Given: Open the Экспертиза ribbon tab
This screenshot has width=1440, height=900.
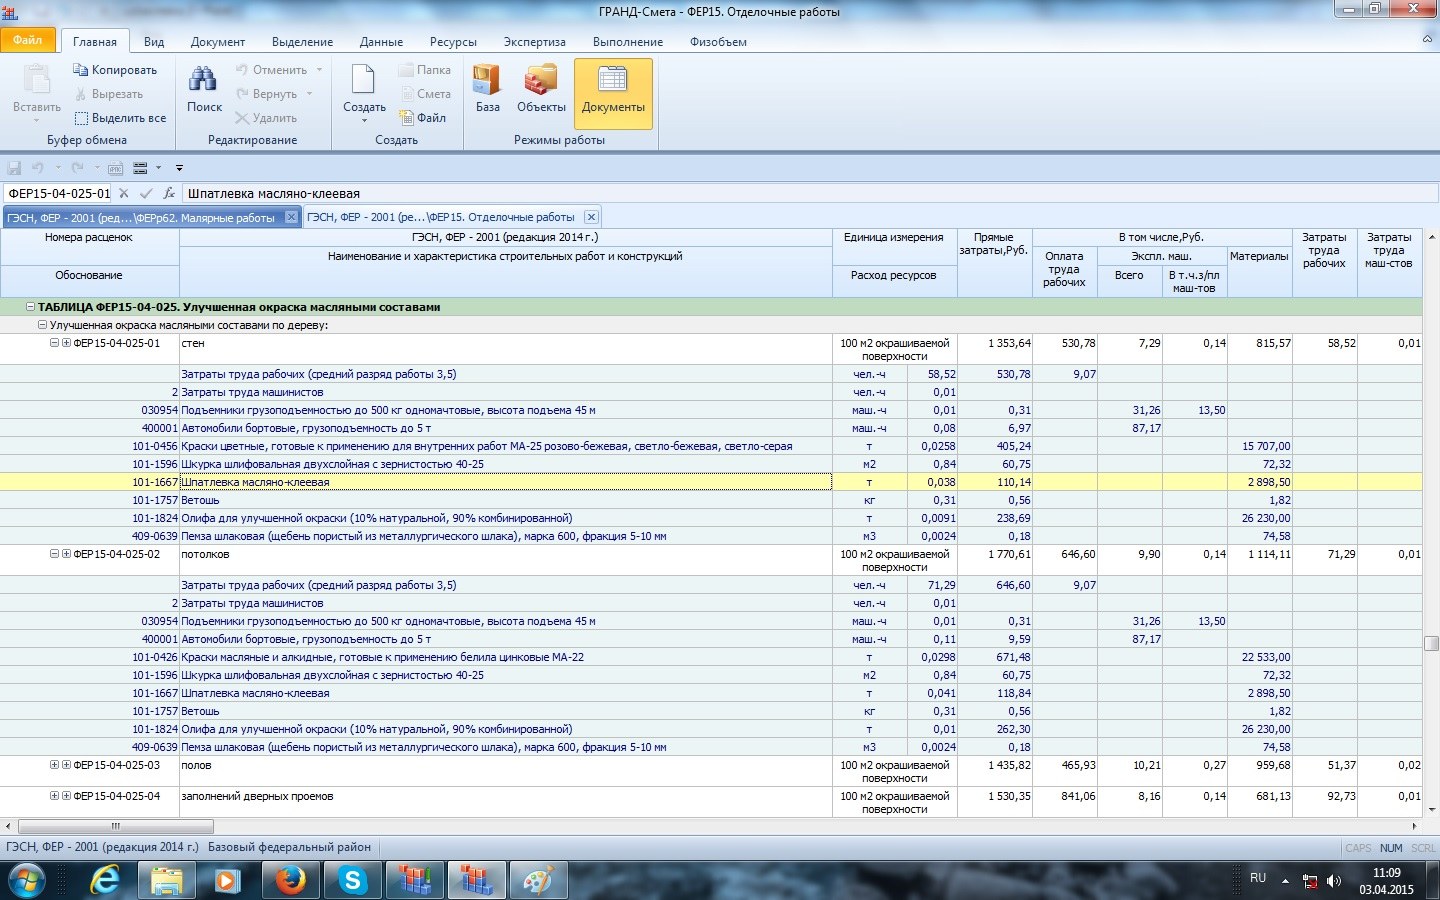Looking at the screenshot, I should pyautogui.click(x=534, y=42).
